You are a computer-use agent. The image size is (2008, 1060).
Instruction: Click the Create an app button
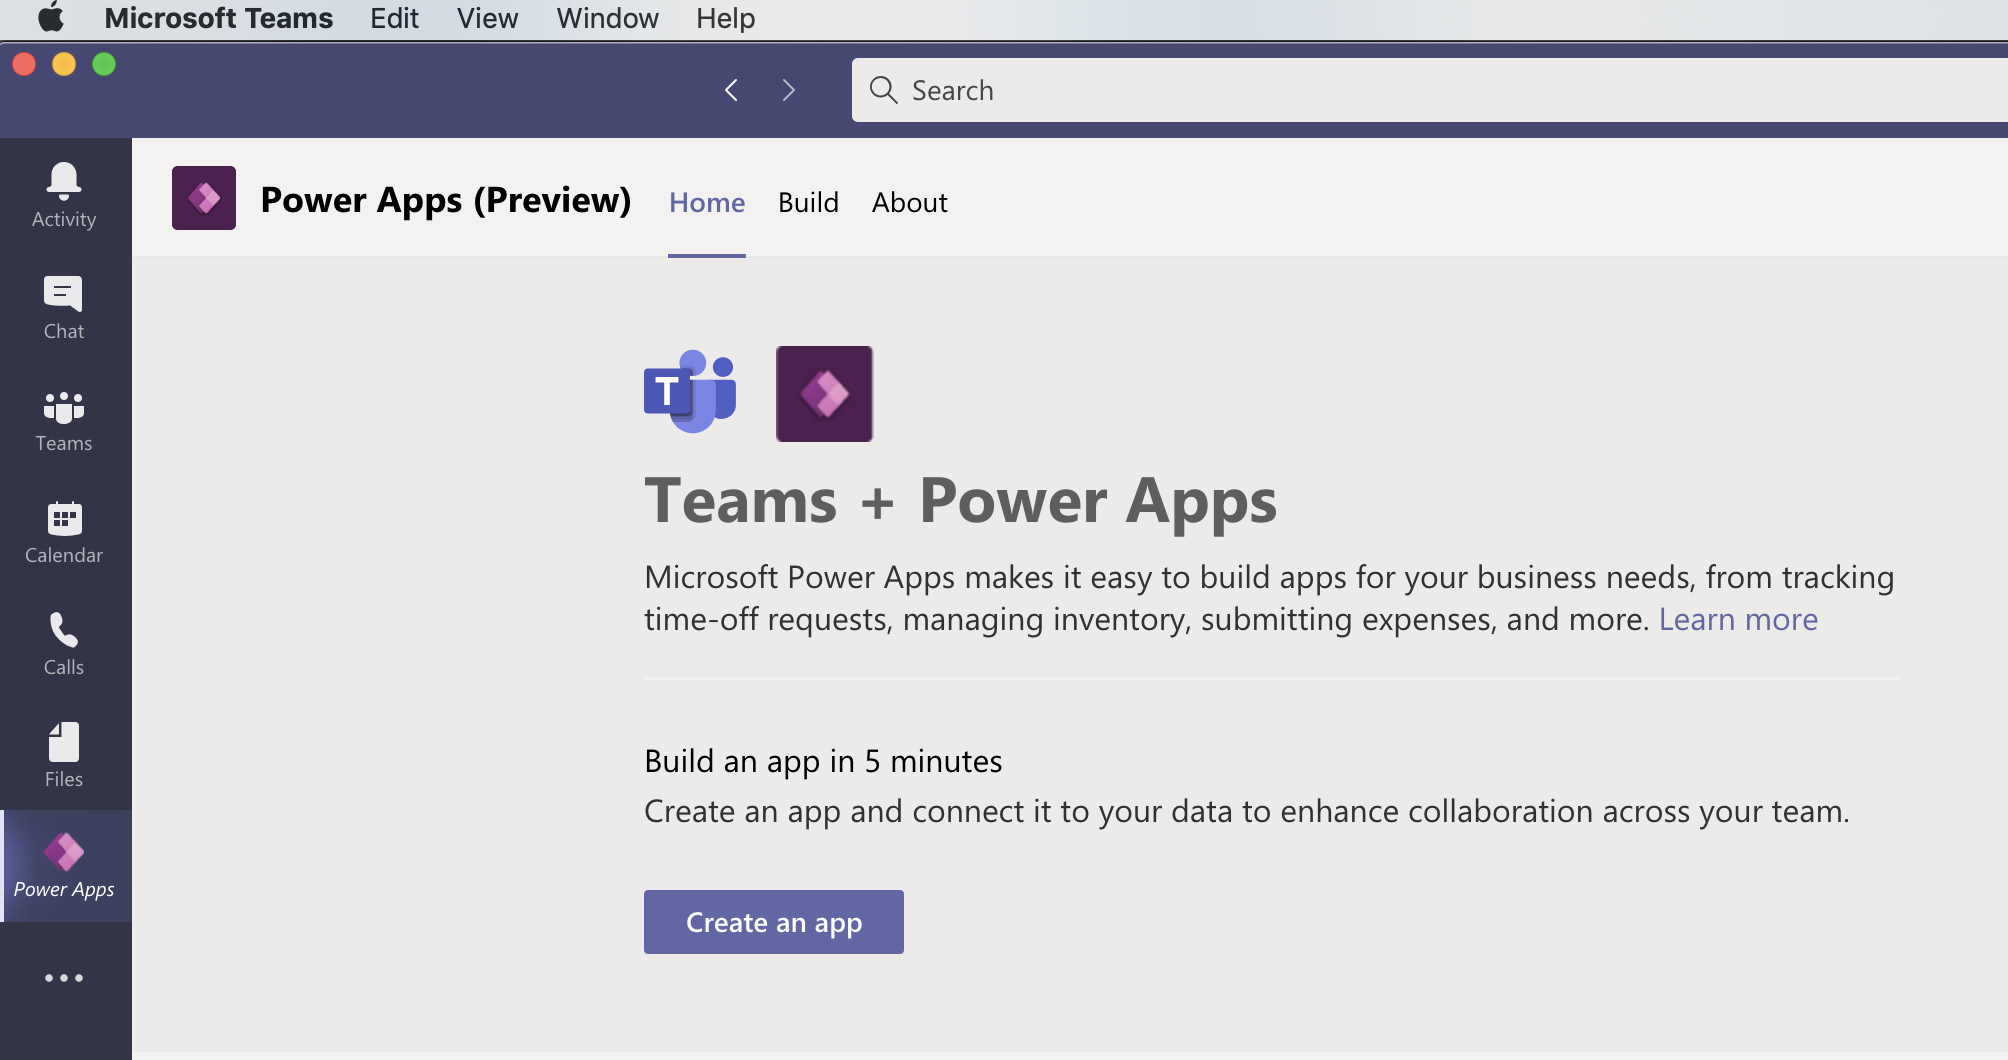pyautogui.click(x=774, y=922)
